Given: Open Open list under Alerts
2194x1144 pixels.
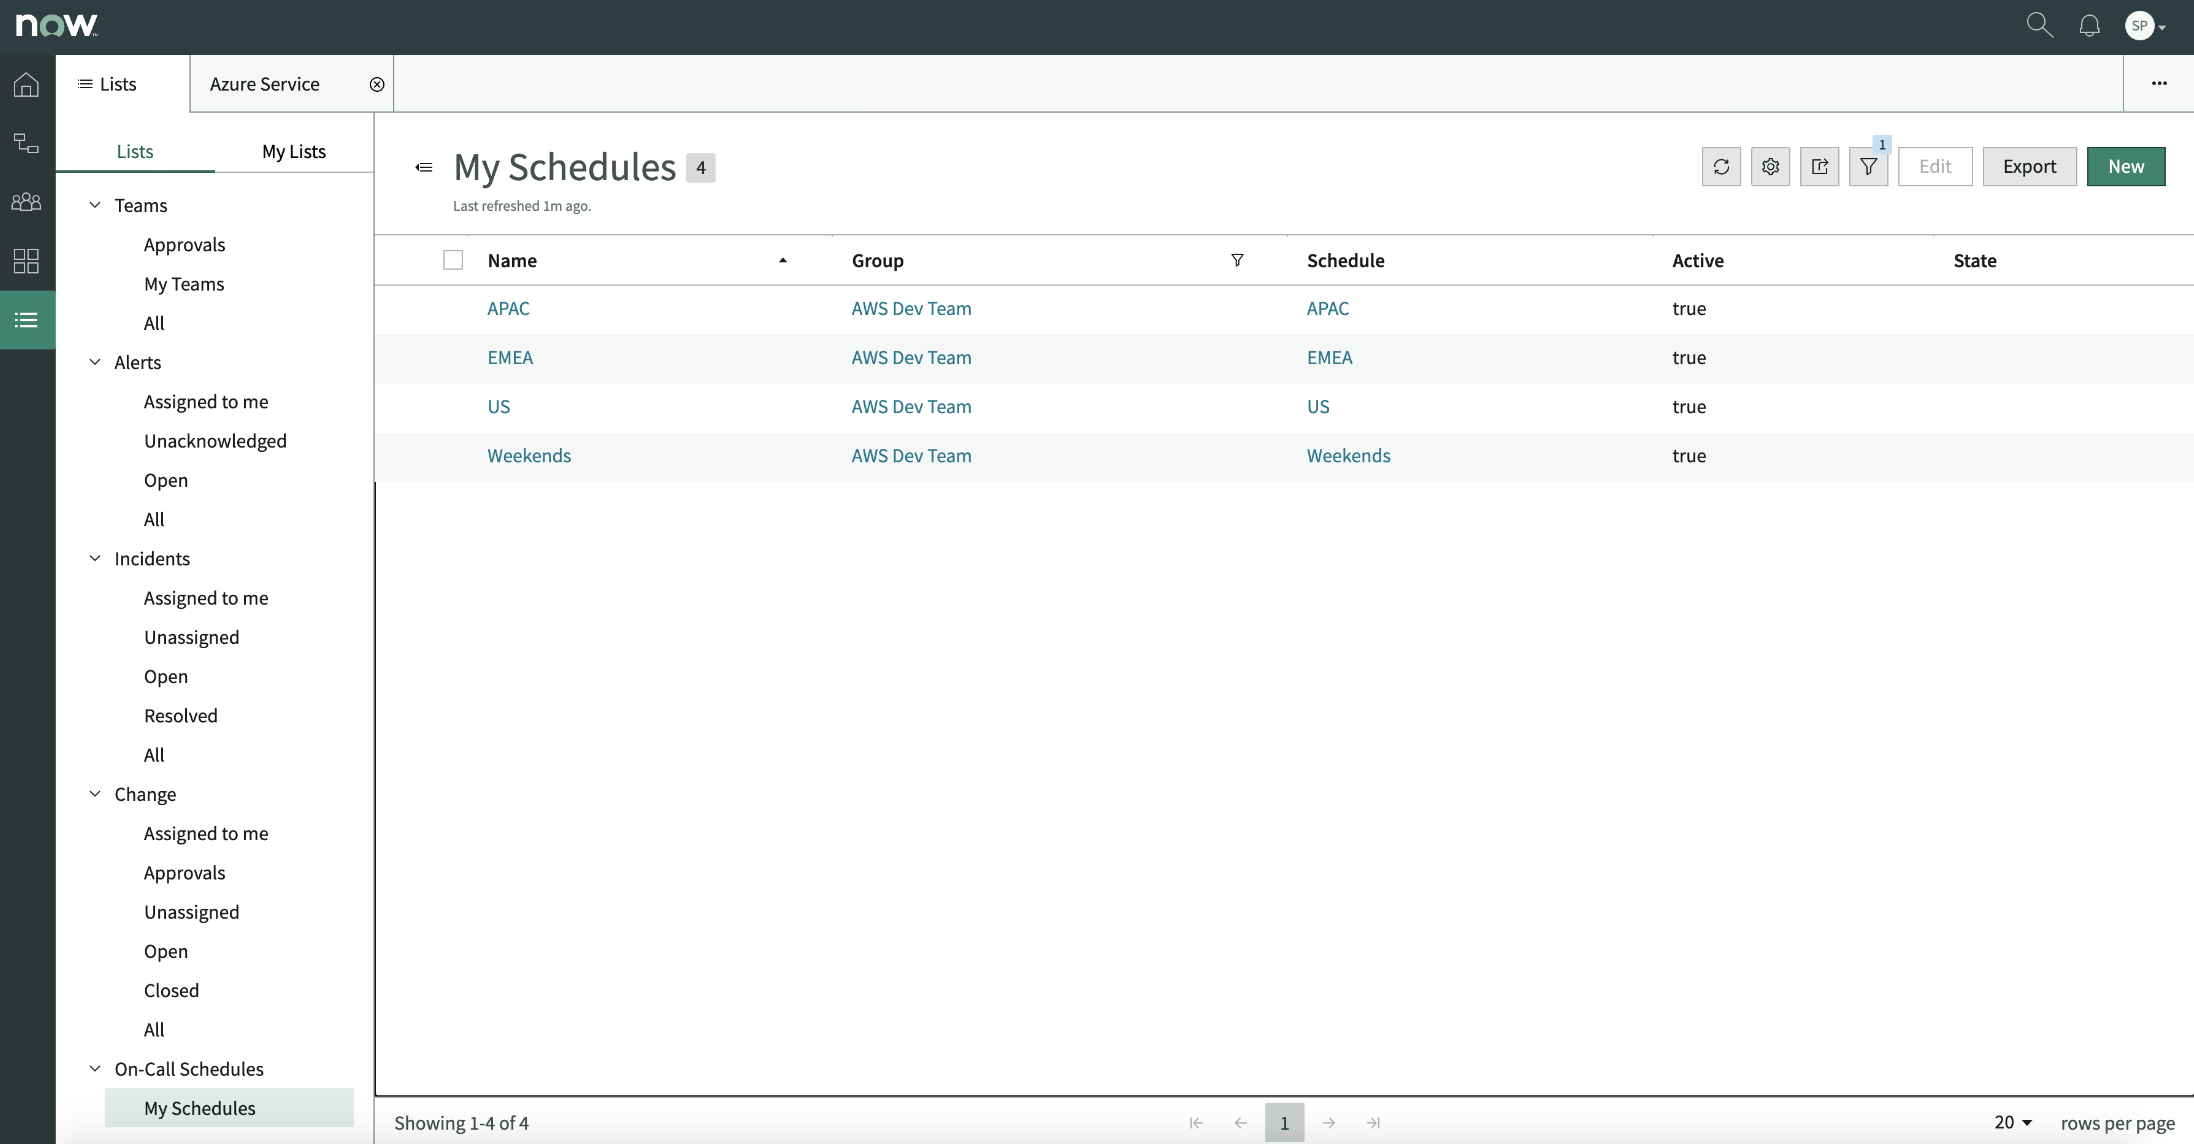Looking at the screenshot, I should (x=166, y=480).
